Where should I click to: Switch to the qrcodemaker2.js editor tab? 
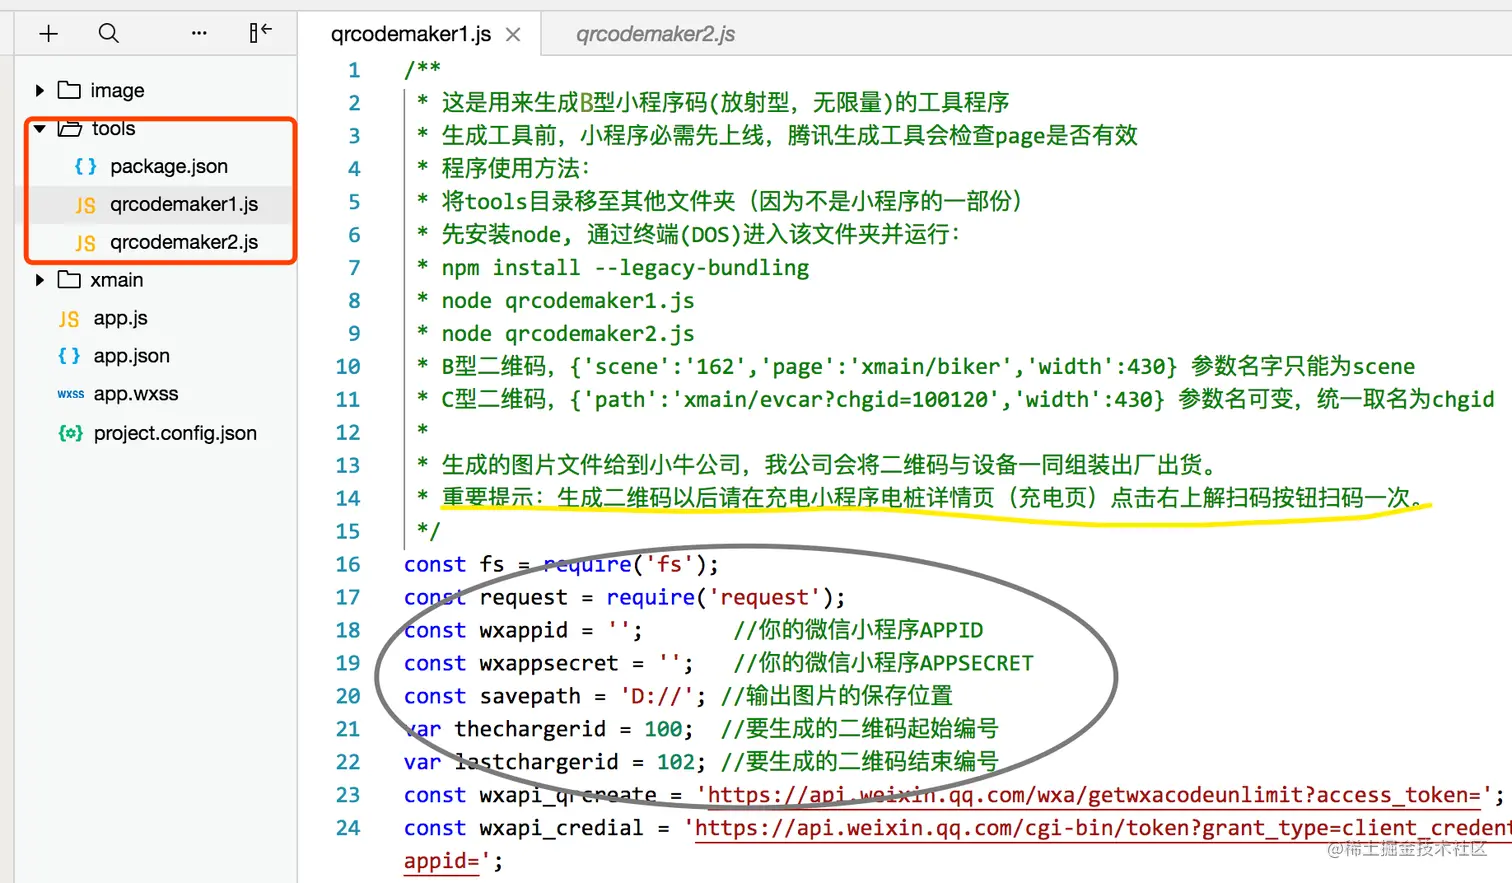pos(655,34)
